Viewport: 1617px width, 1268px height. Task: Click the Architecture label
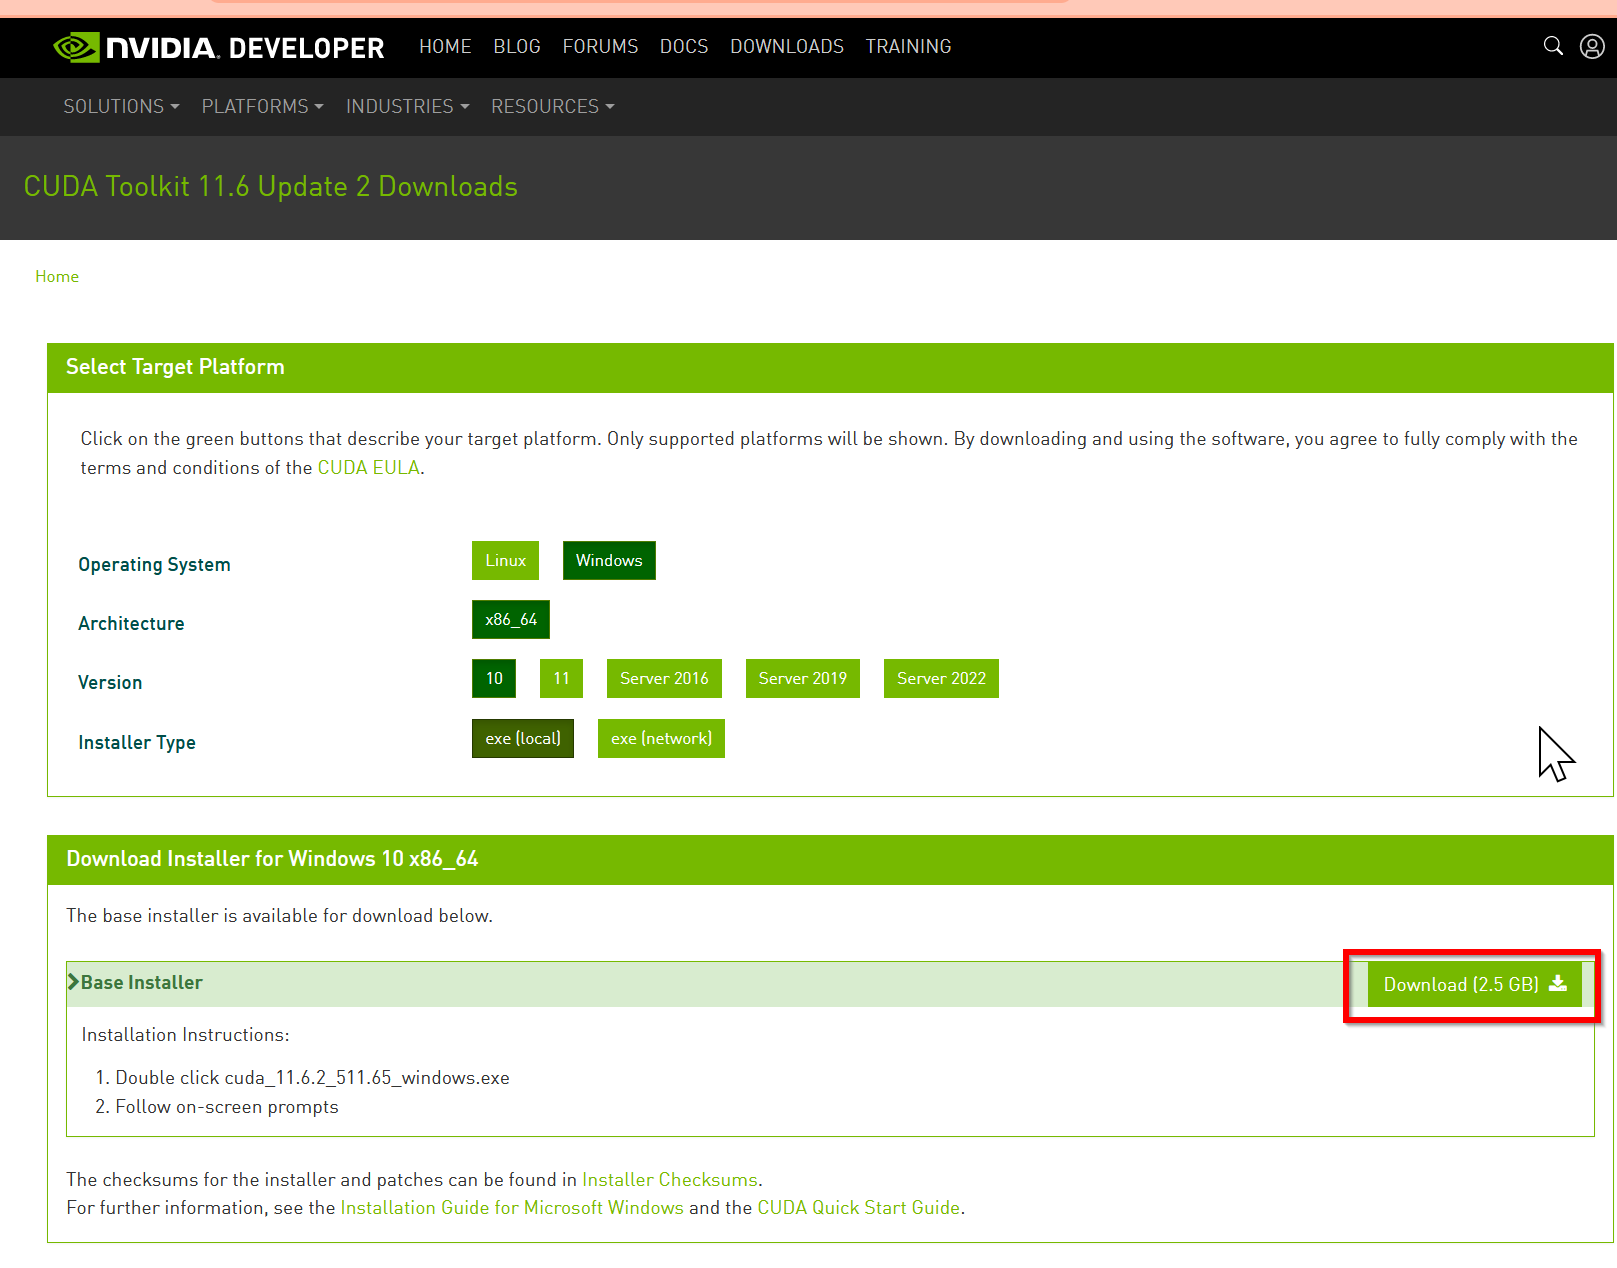click(131, 624)
